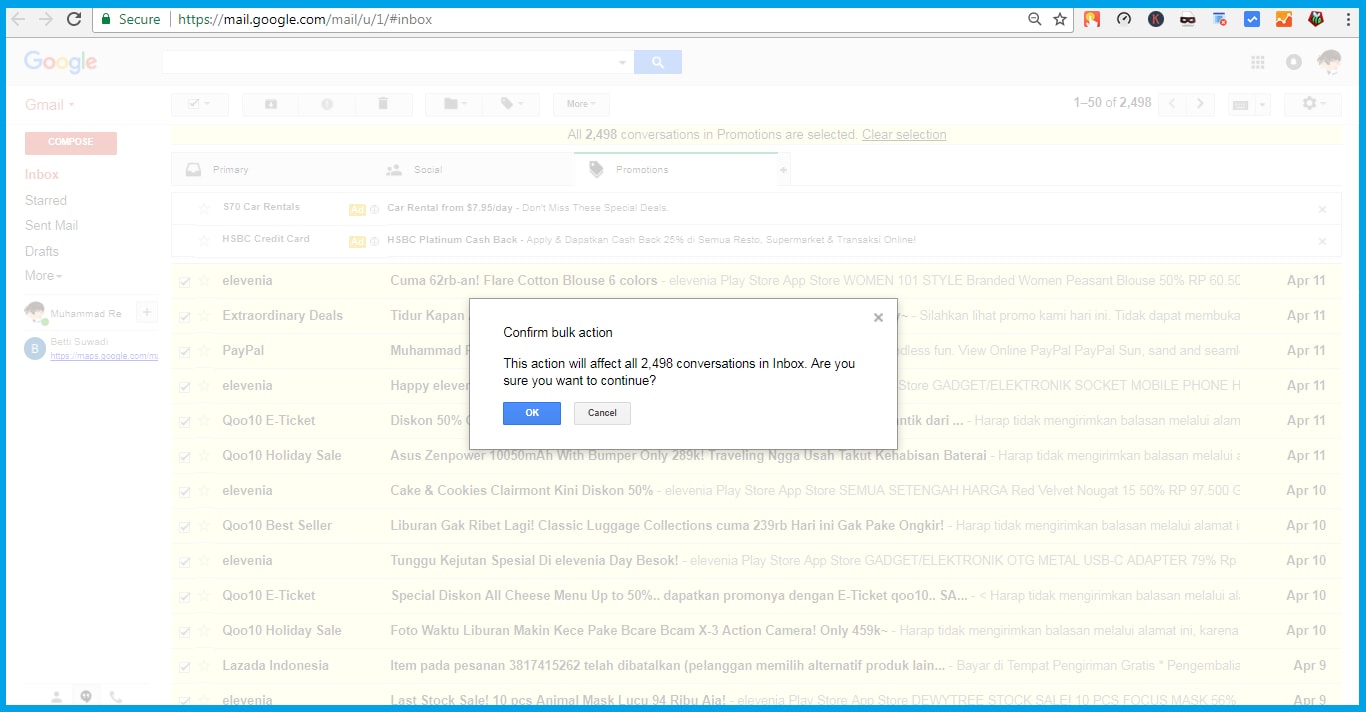Uncheck the Flare Cotton Blouse elevenia email

pos(184,282)
